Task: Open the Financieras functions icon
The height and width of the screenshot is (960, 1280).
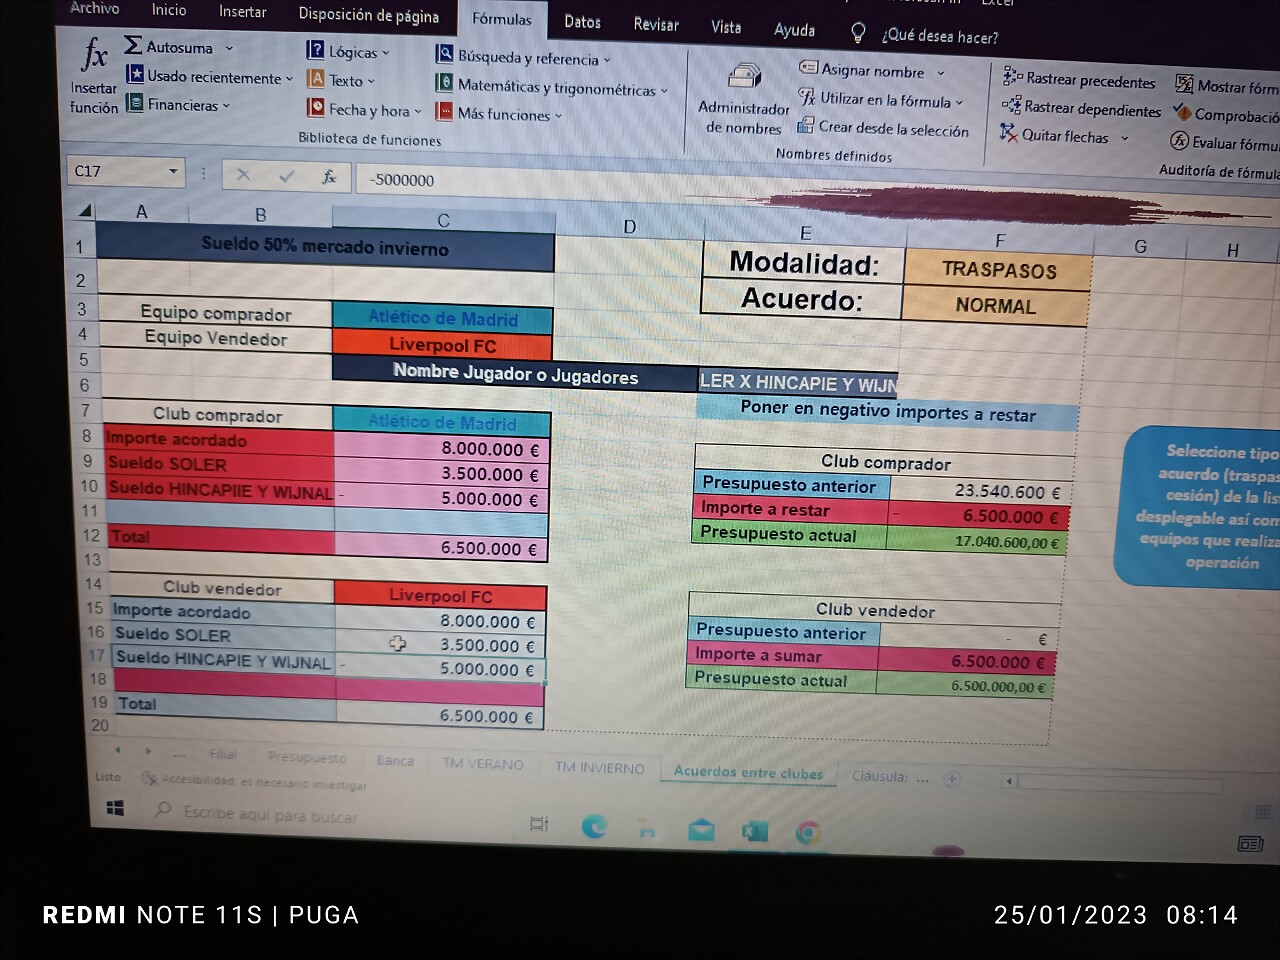Action: click(x=135, y=103)
